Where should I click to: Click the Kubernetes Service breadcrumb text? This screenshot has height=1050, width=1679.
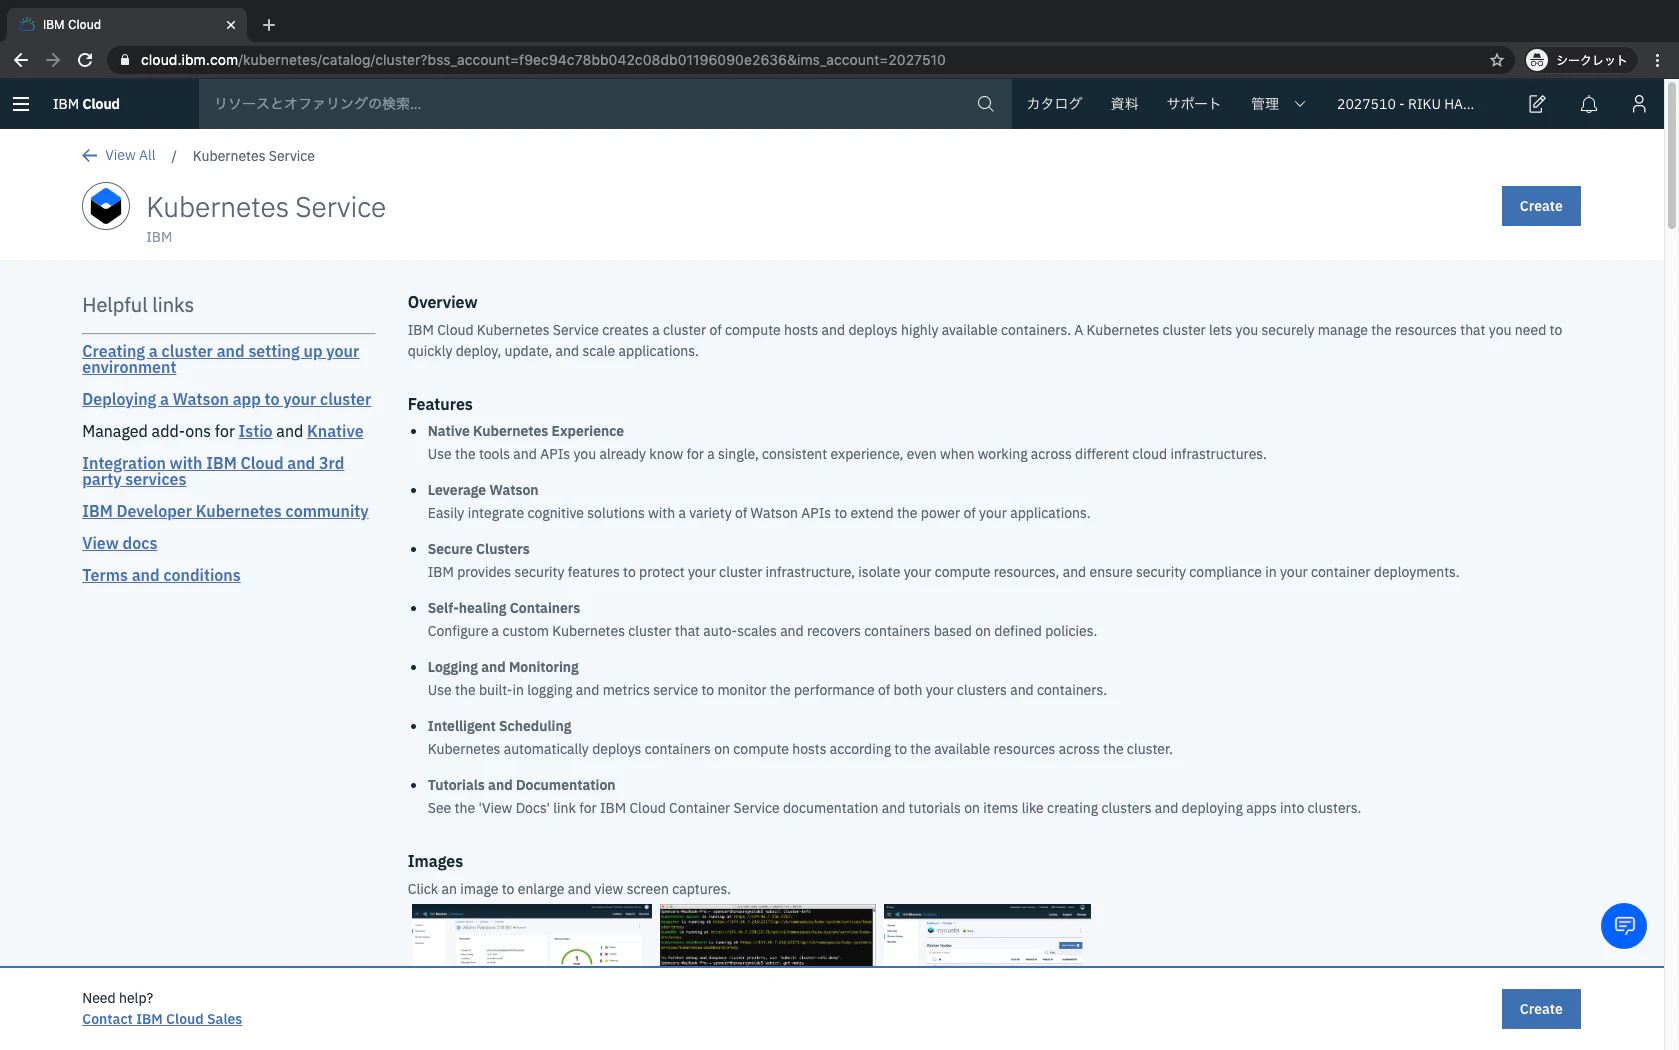(x=254, y=156)
